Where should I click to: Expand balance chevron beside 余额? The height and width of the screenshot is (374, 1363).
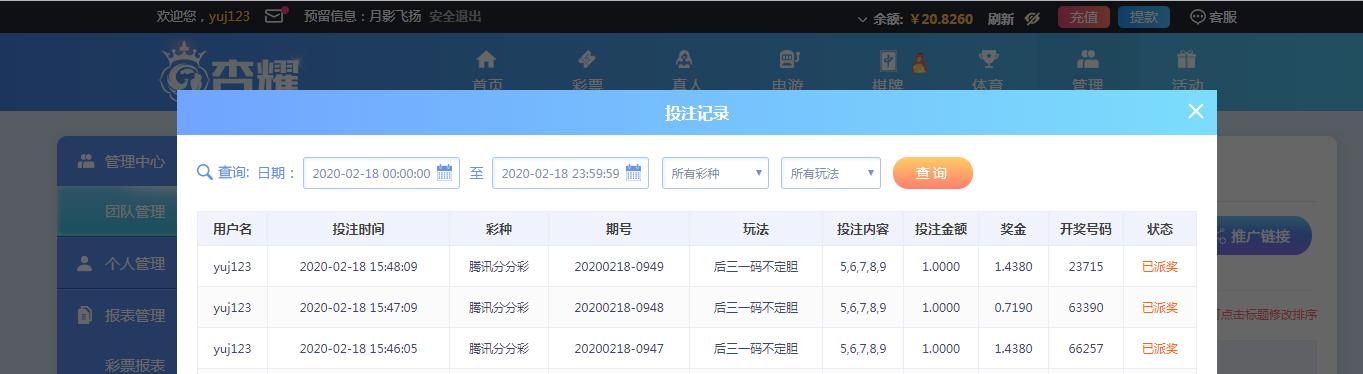(863, 19)
